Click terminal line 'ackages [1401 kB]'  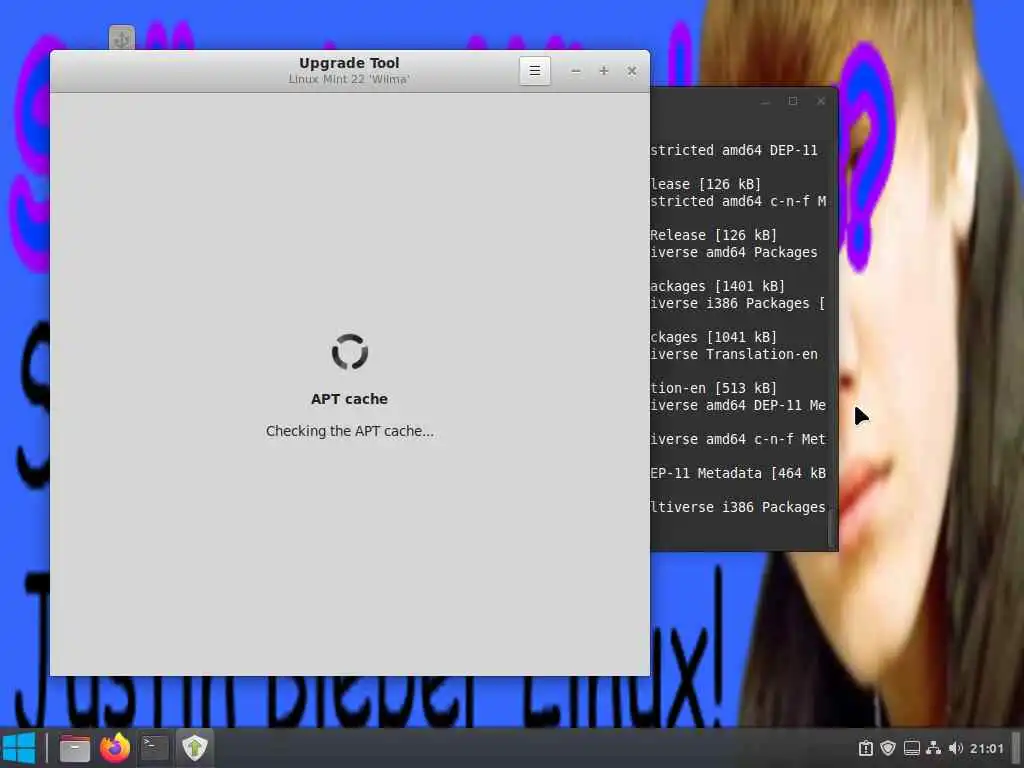point(717,286)
